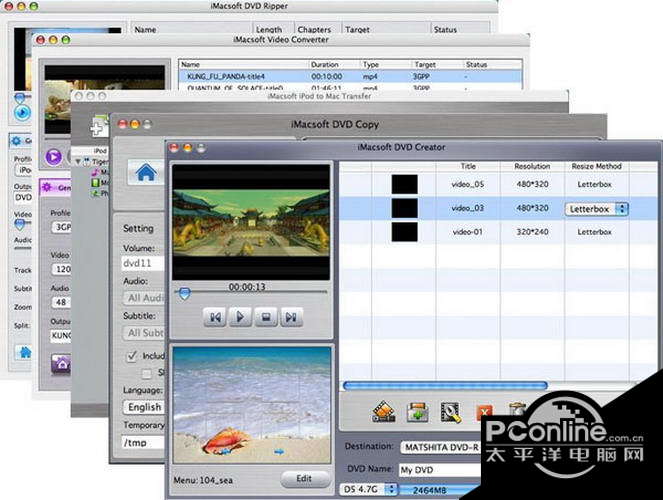Click the red X remove icon in DVD Creator
Screen dimensions: 663x500
(484, 413)
